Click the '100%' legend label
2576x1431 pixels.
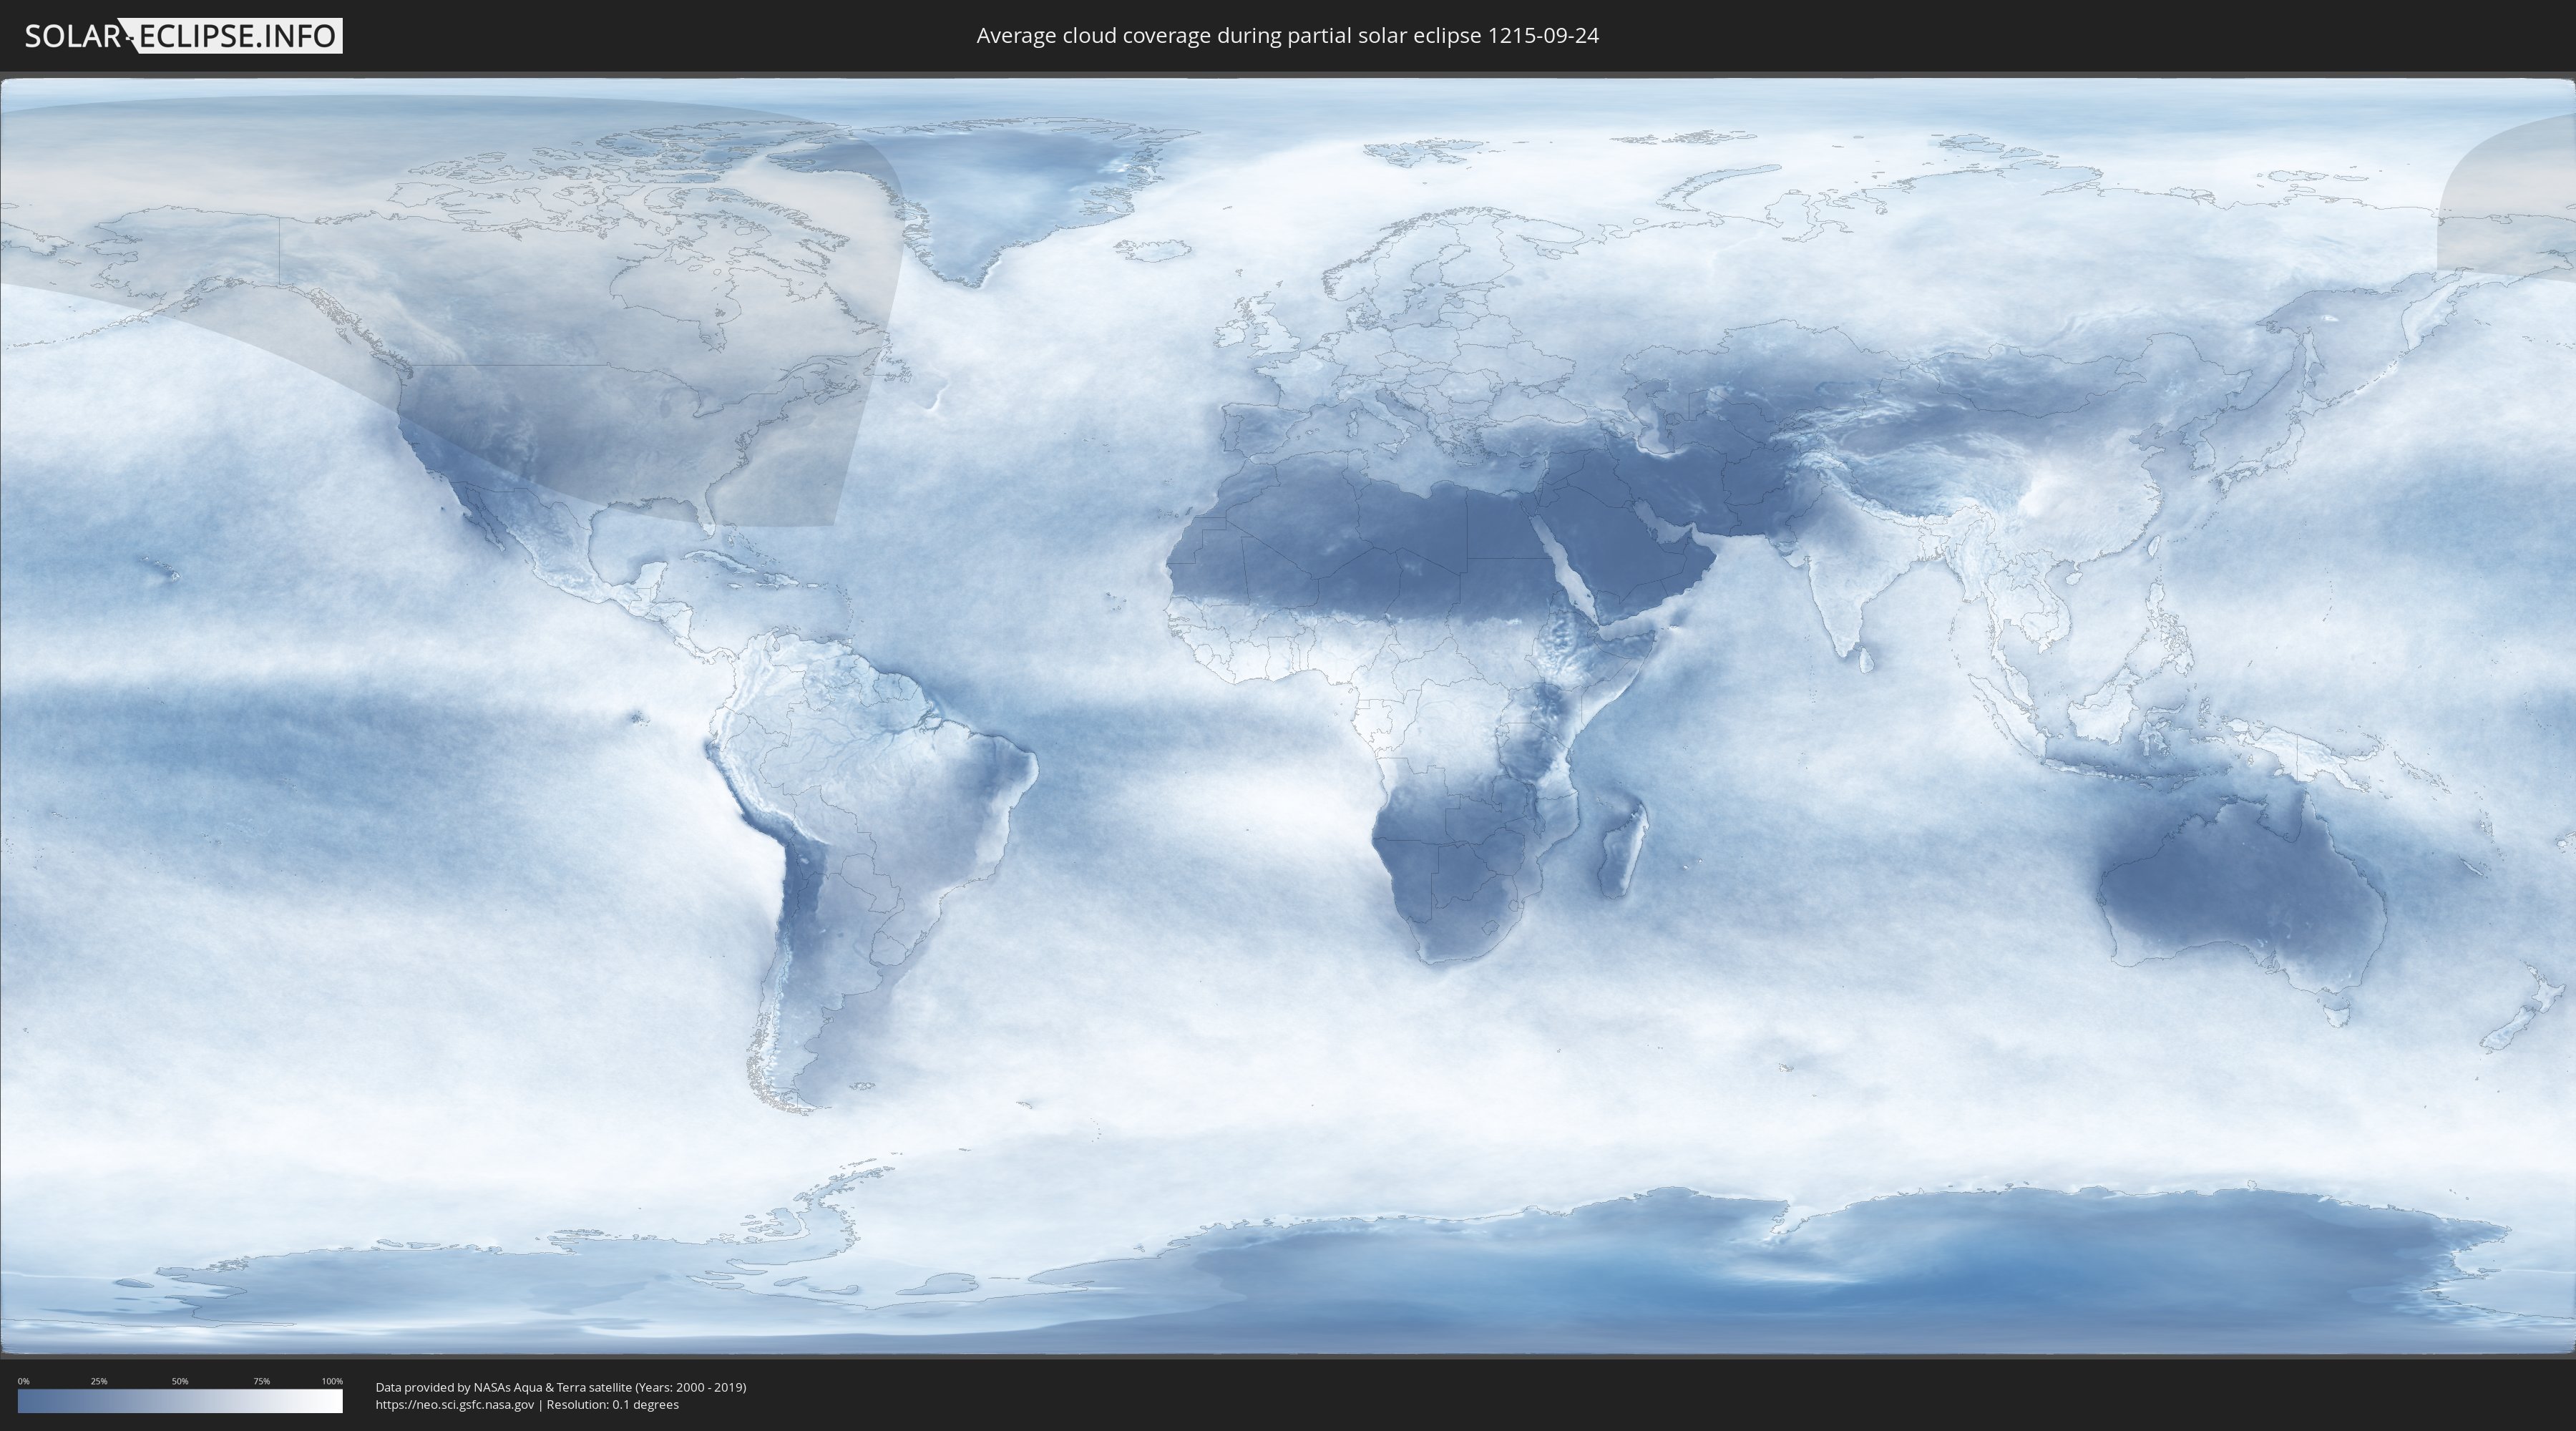(332, 1381)
